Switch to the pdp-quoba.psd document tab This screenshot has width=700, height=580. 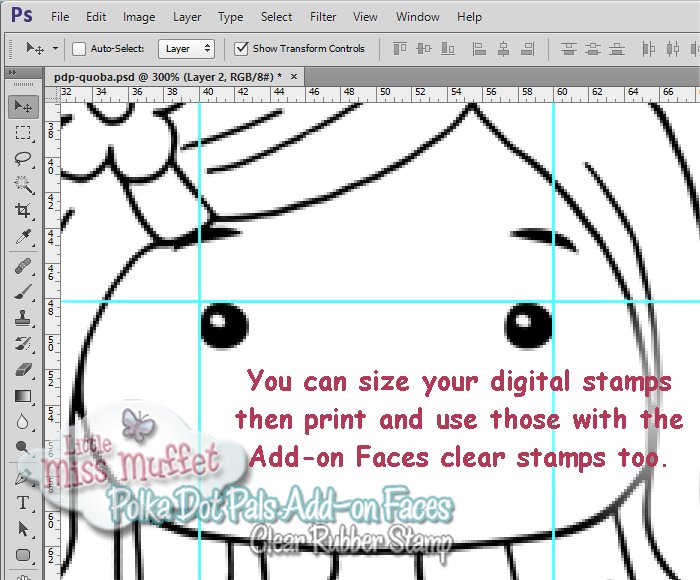(160, 76)
